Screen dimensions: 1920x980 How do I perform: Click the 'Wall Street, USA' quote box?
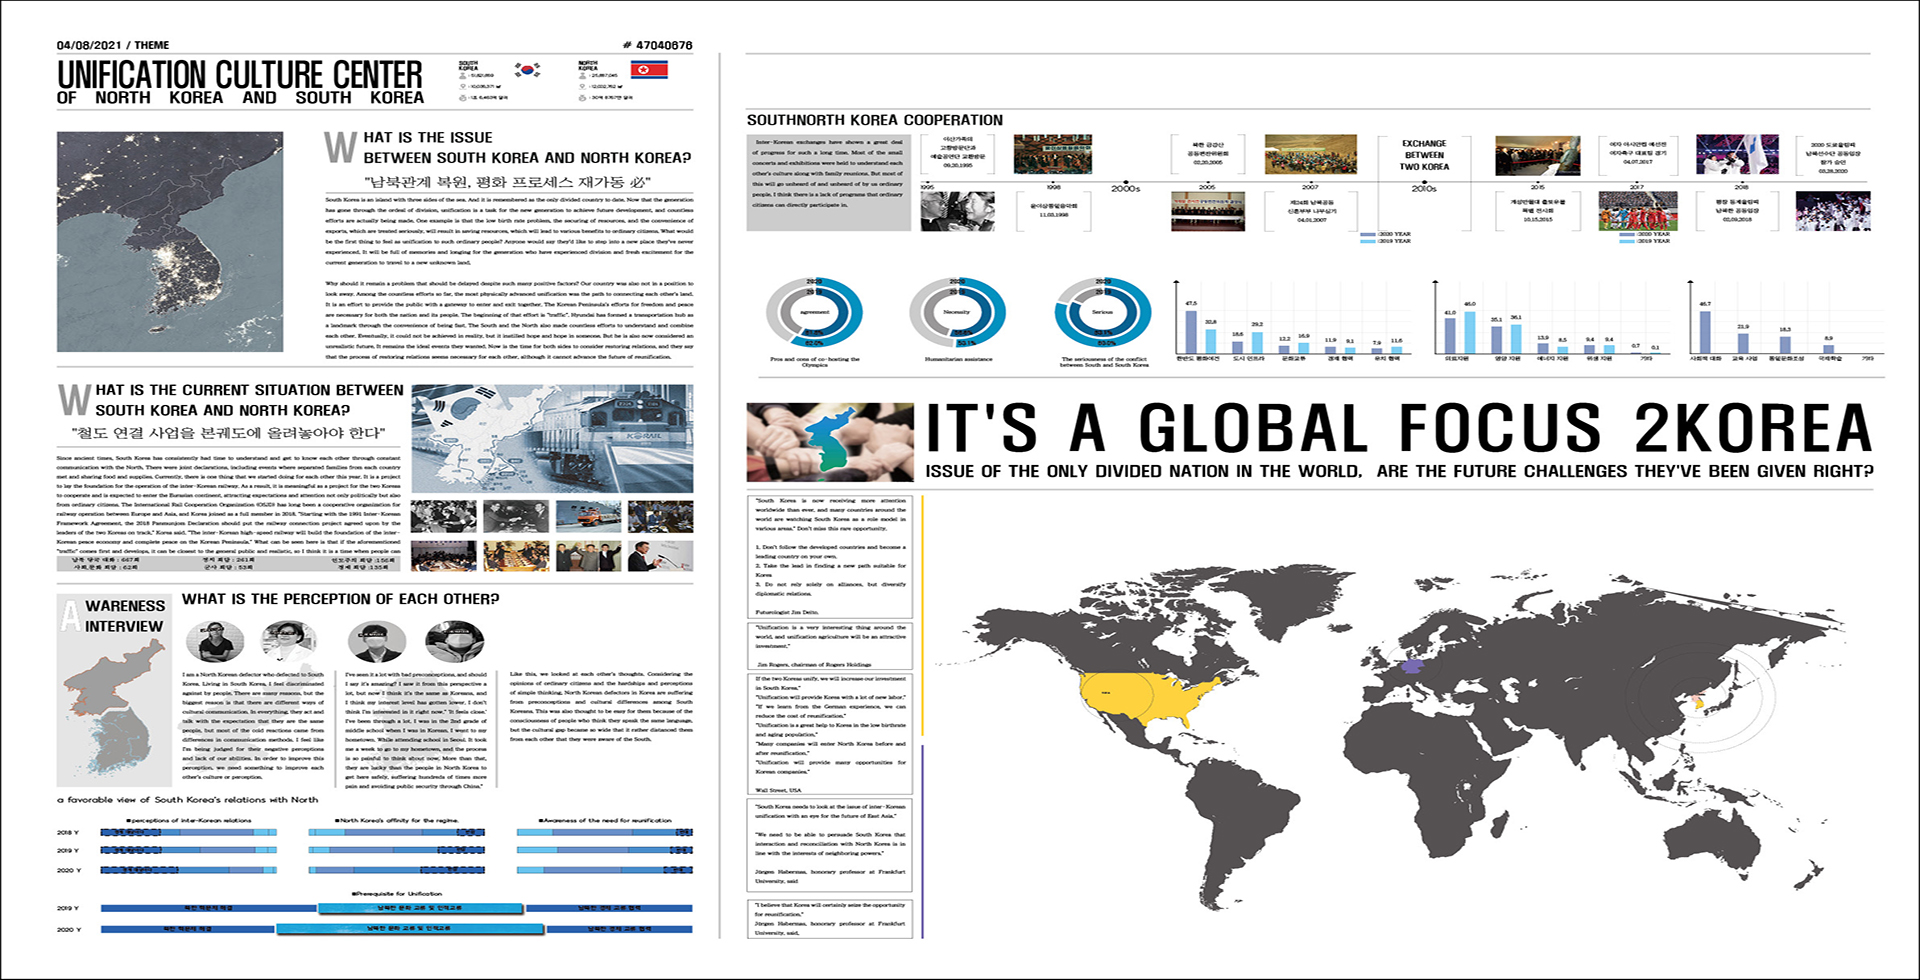click(x=830, y=734)
